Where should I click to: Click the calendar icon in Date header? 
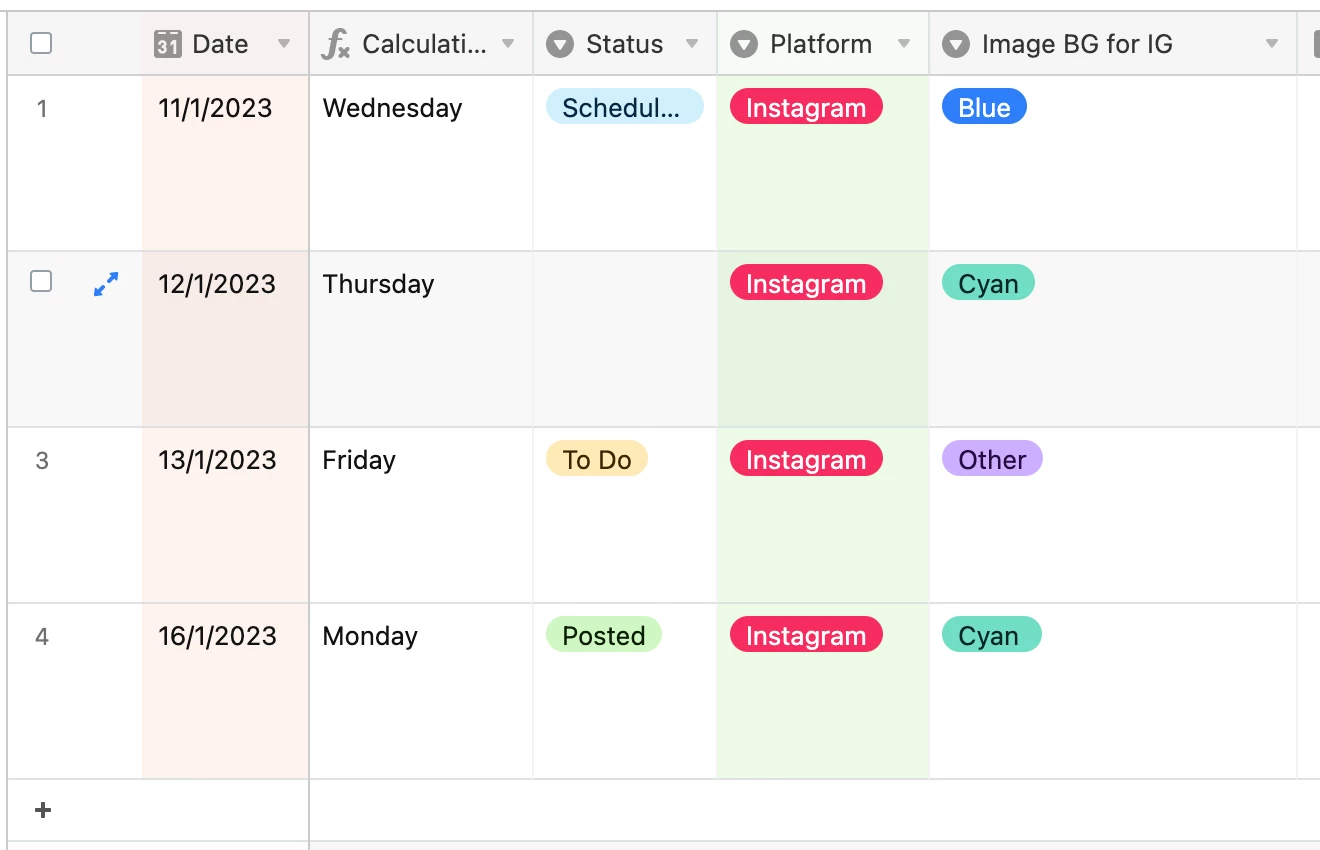coord(167,44)
